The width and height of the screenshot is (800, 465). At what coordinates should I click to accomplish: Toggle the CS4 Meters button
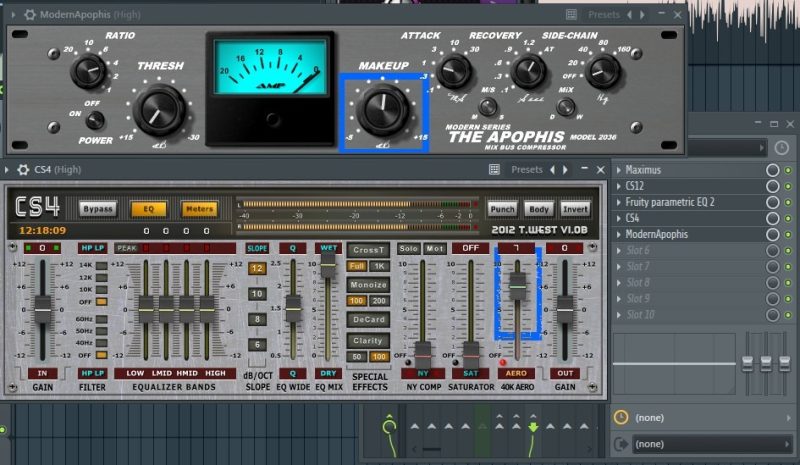point(199,209)
